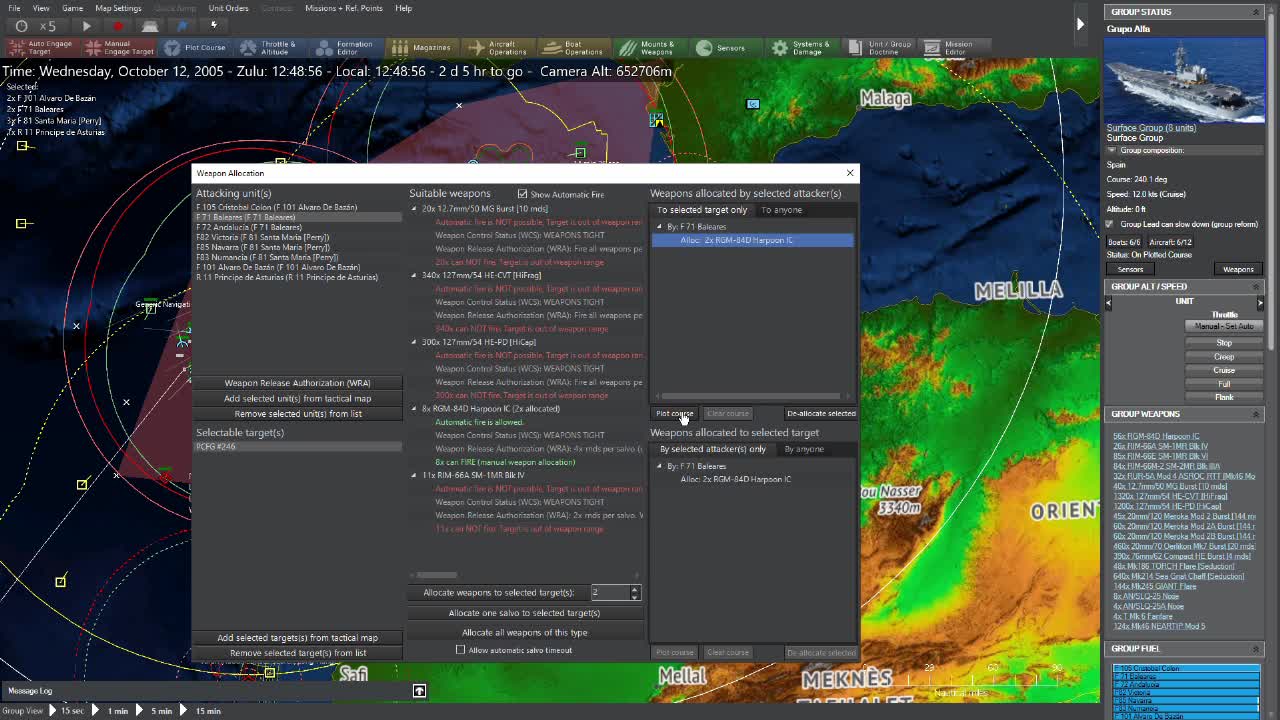Collapse the GROUP ALT / SPEED panel
The image size is (1280, 720).
(1257, 286)
